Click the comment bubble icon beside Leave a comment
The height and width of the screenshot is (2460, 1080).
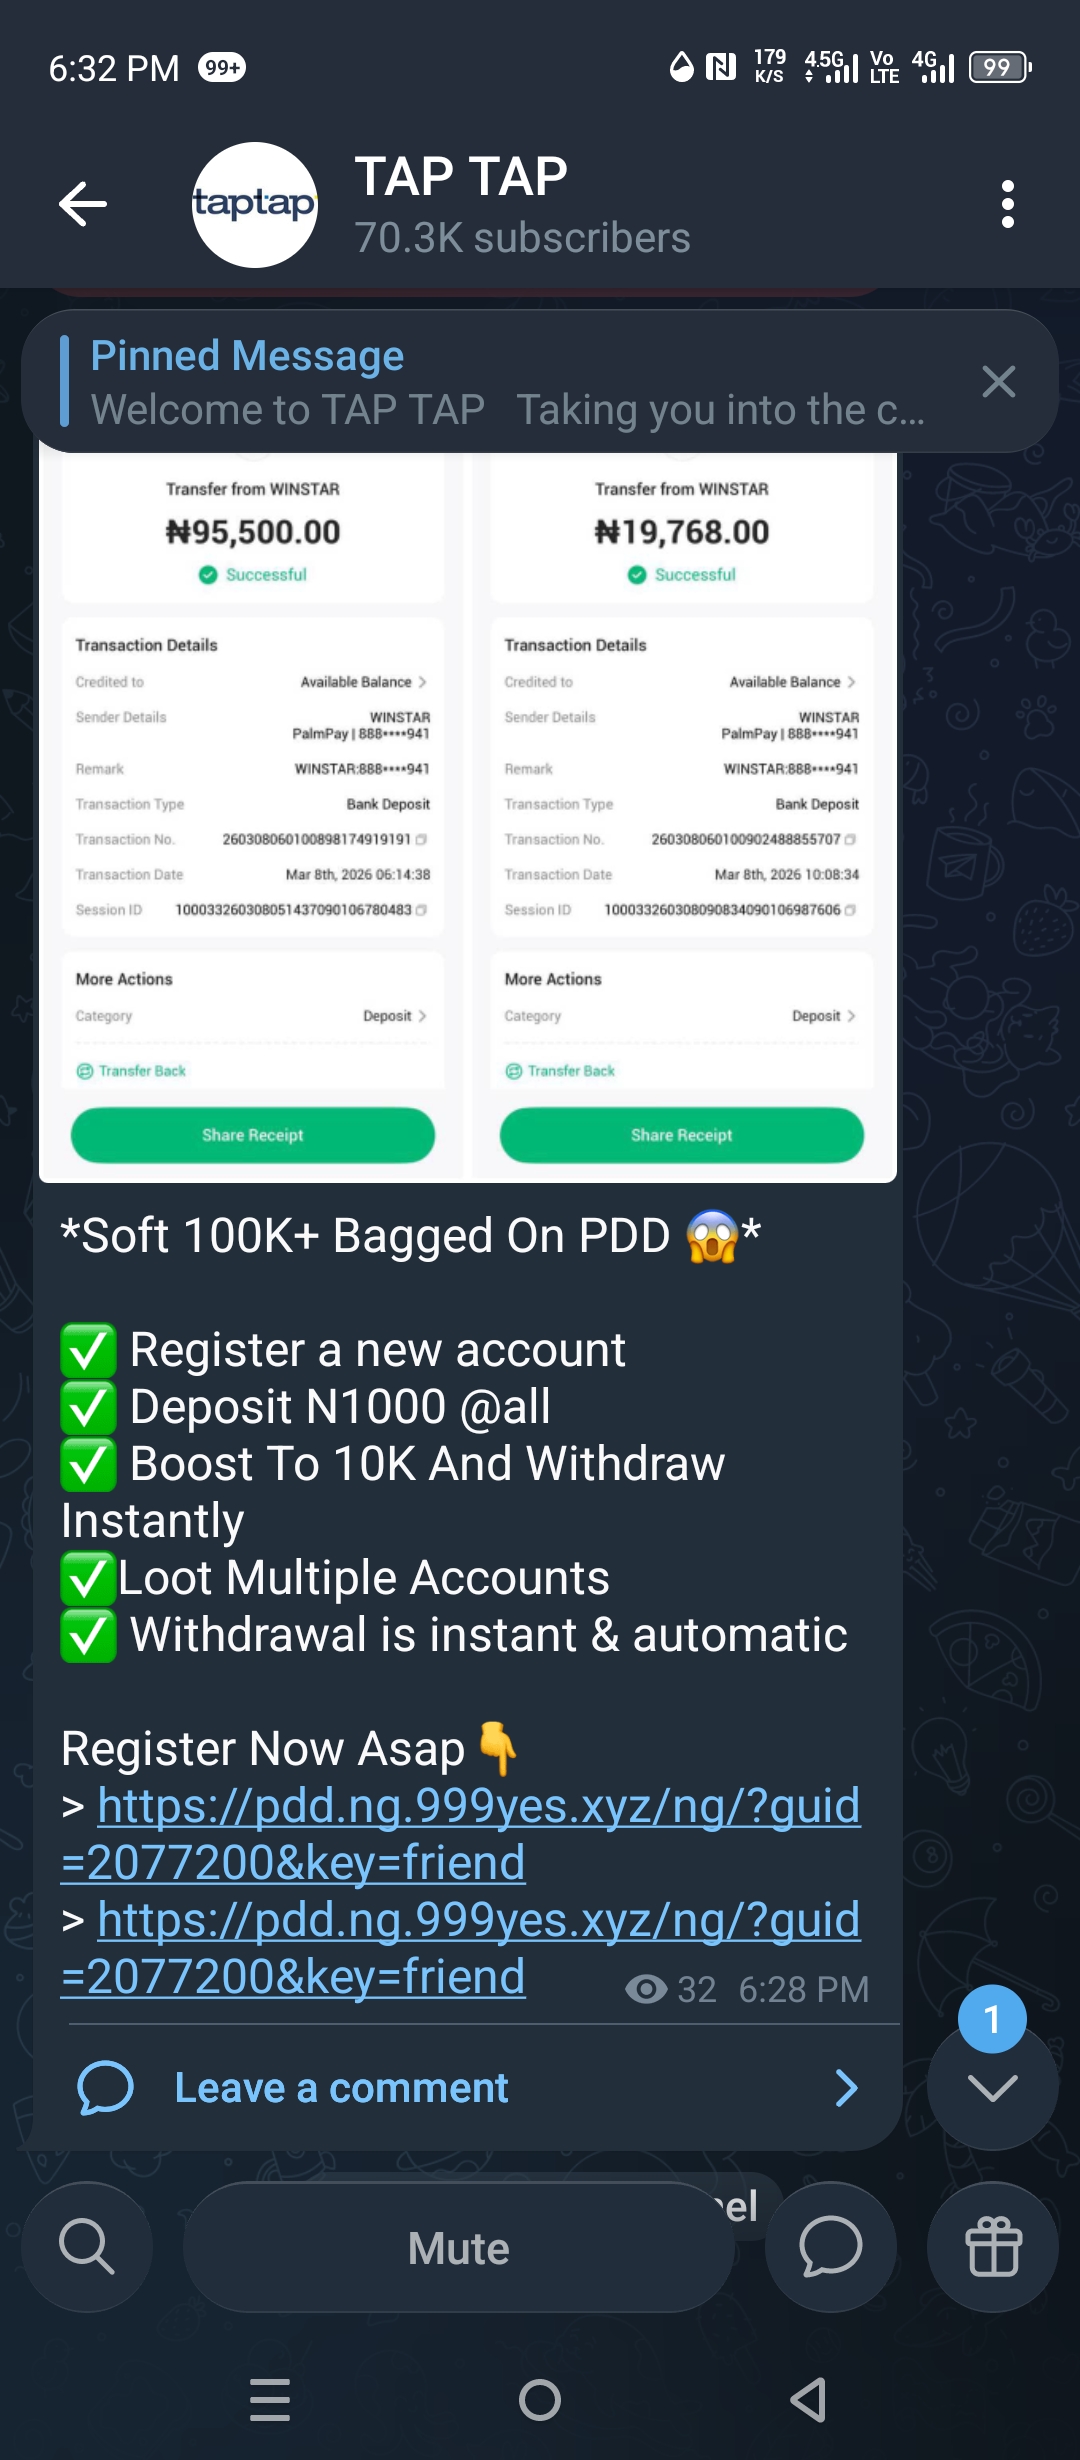pyautogui.click(x=105, y=2088)
